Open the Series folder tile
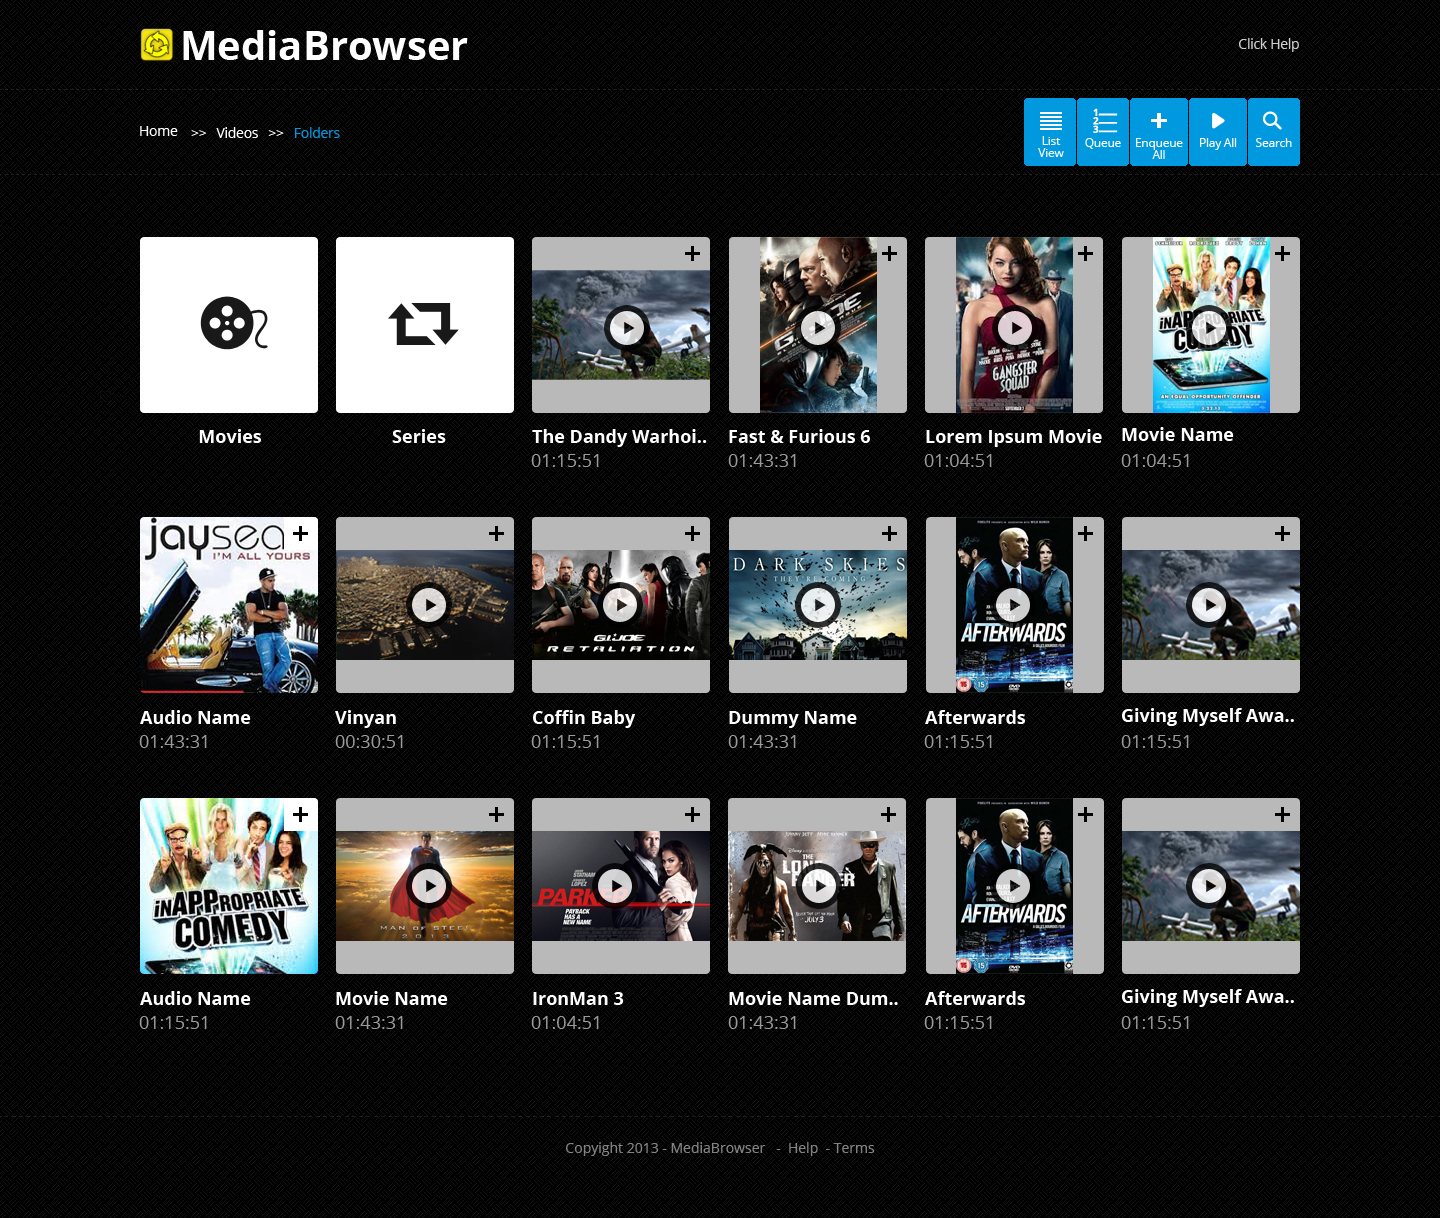This screenshot has height=1218, width=1440. (x=425, y=325)
